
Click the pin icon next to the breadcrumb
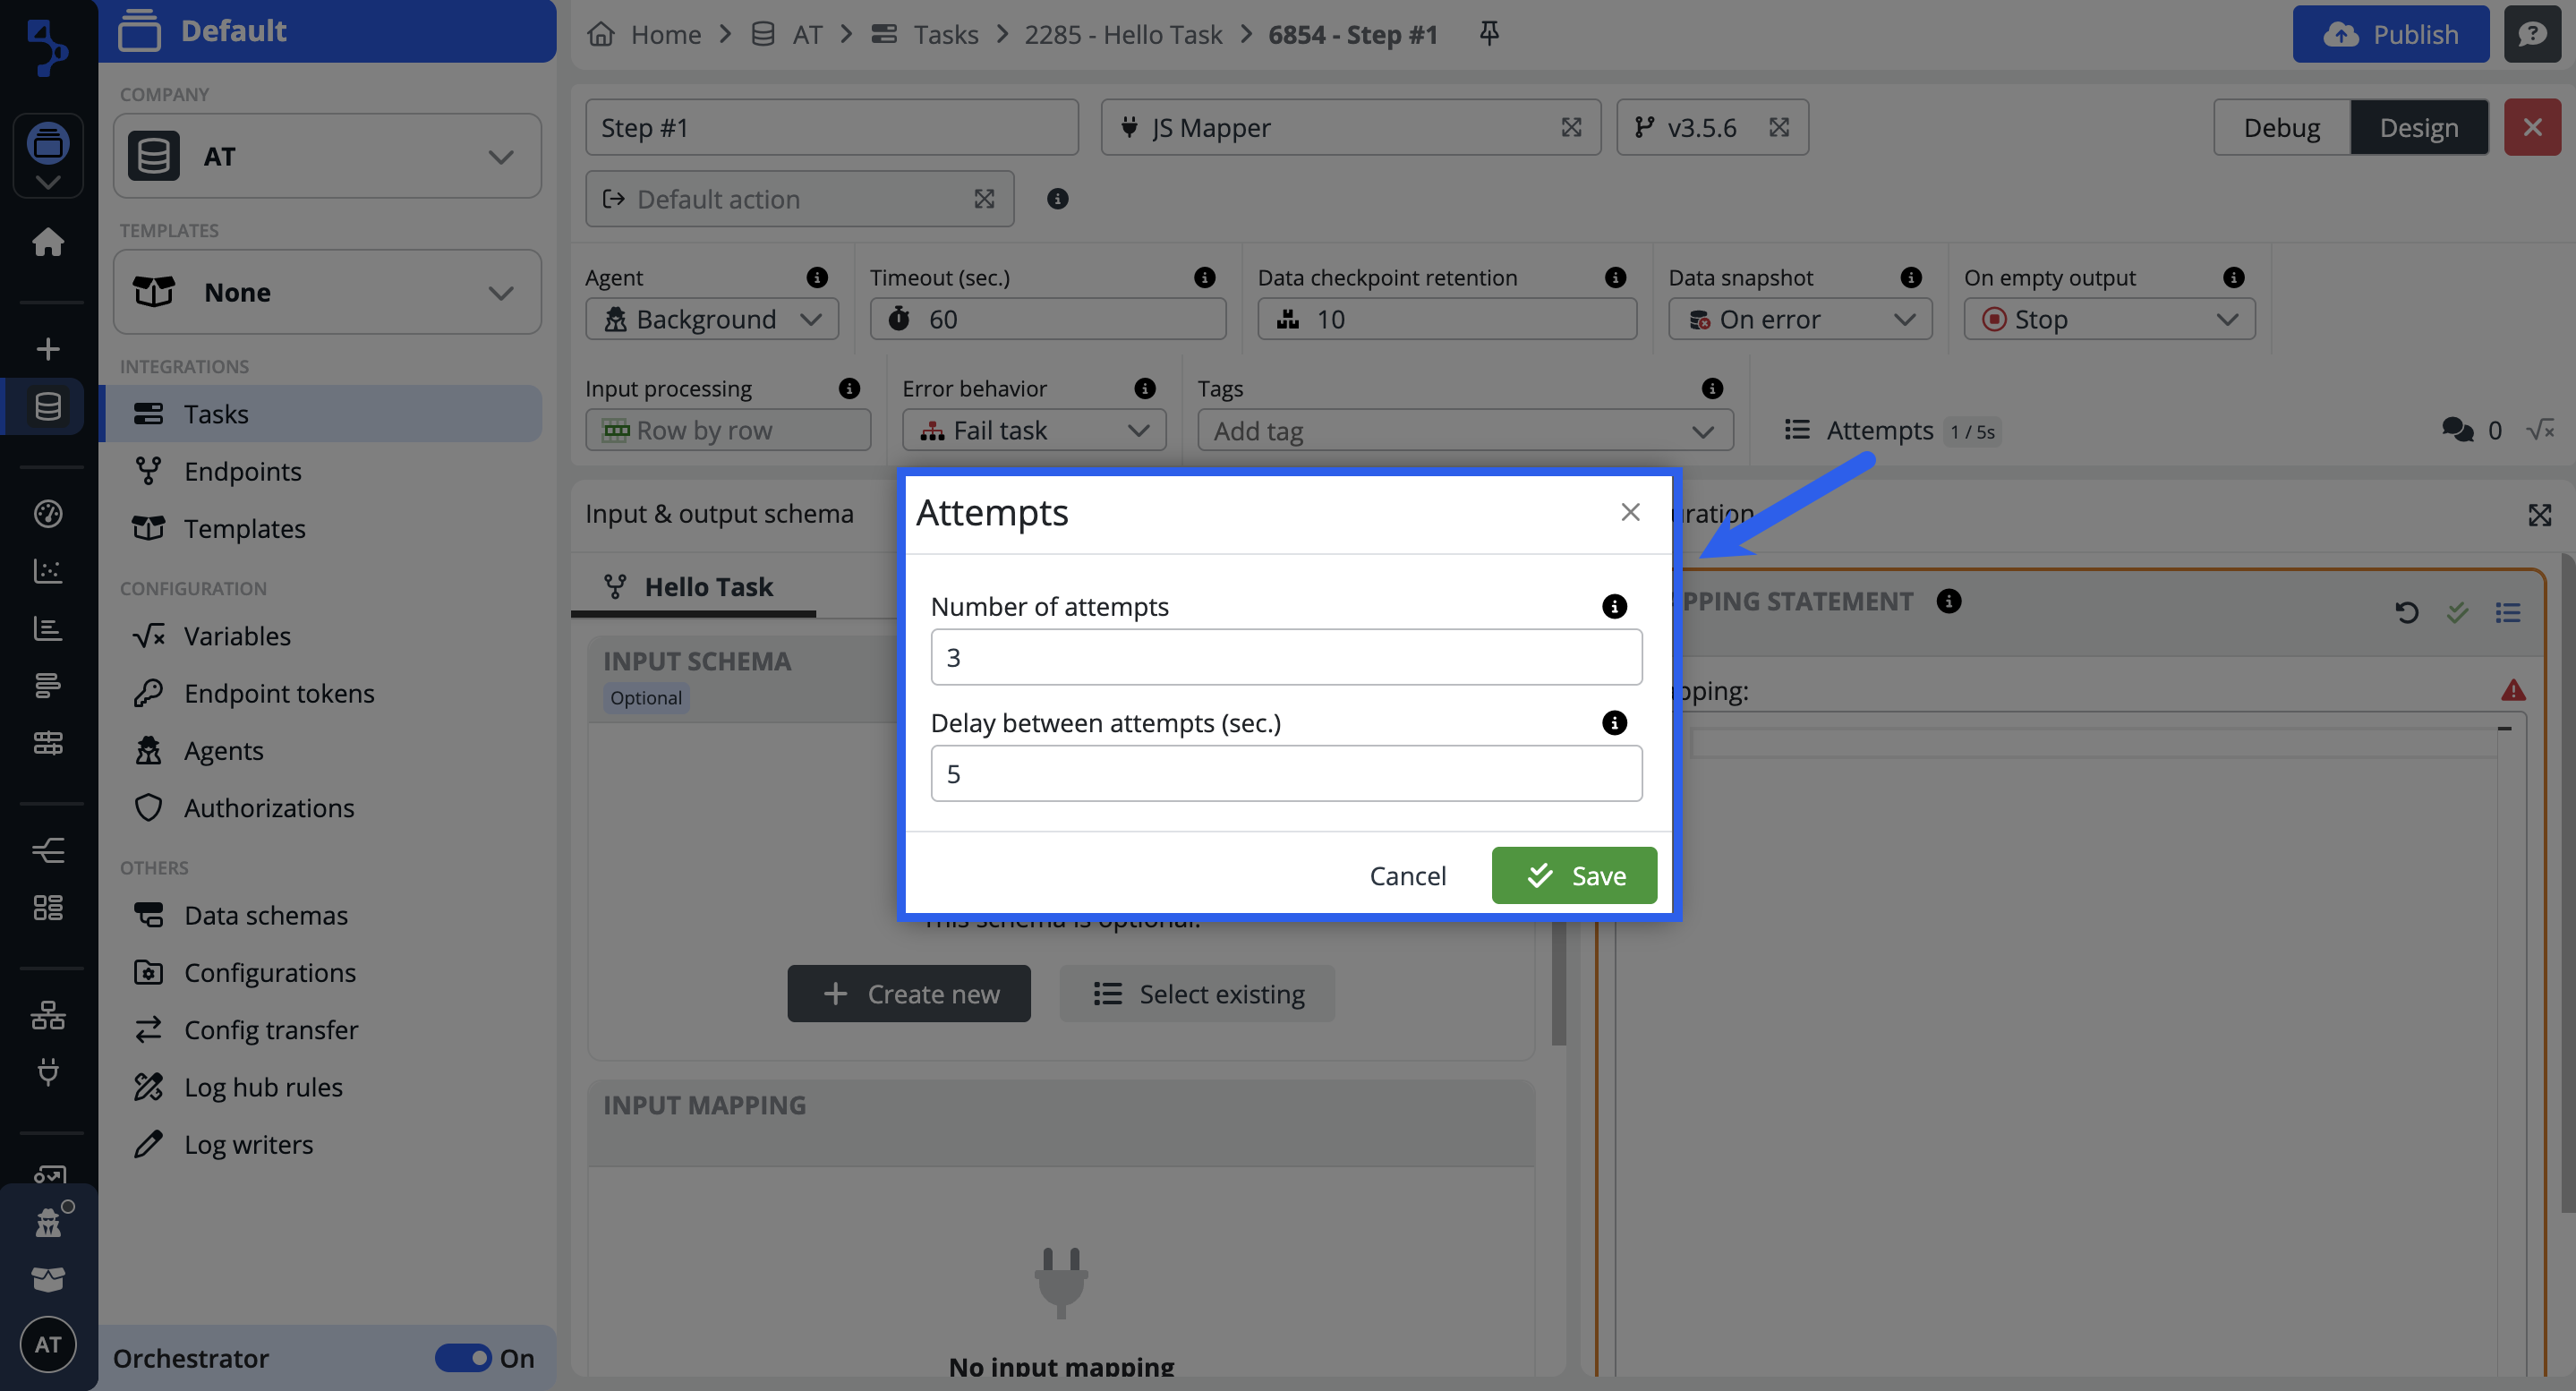coord(1489,33)
